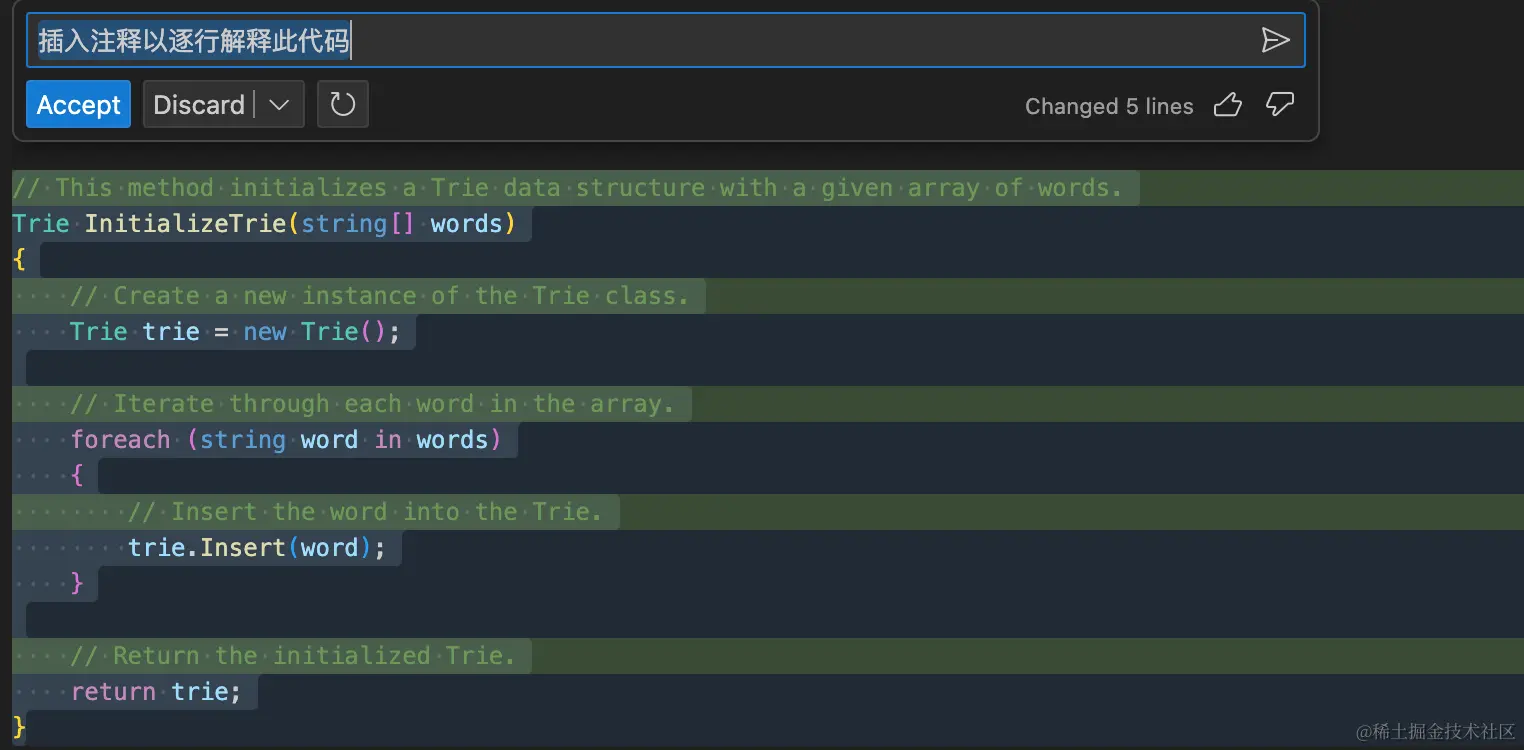The image size is (1524, 750).
Task: Click the "words" parameter in method signature
Action: click(x=466, y=224)
